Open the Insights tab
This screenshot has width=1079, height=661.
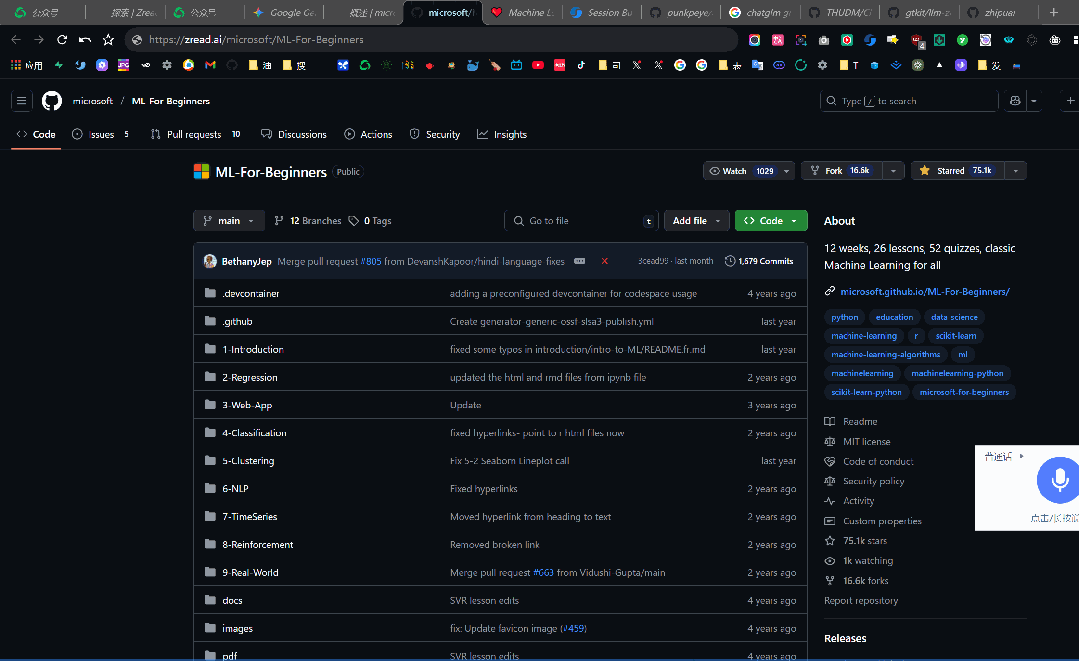point(502,135)
